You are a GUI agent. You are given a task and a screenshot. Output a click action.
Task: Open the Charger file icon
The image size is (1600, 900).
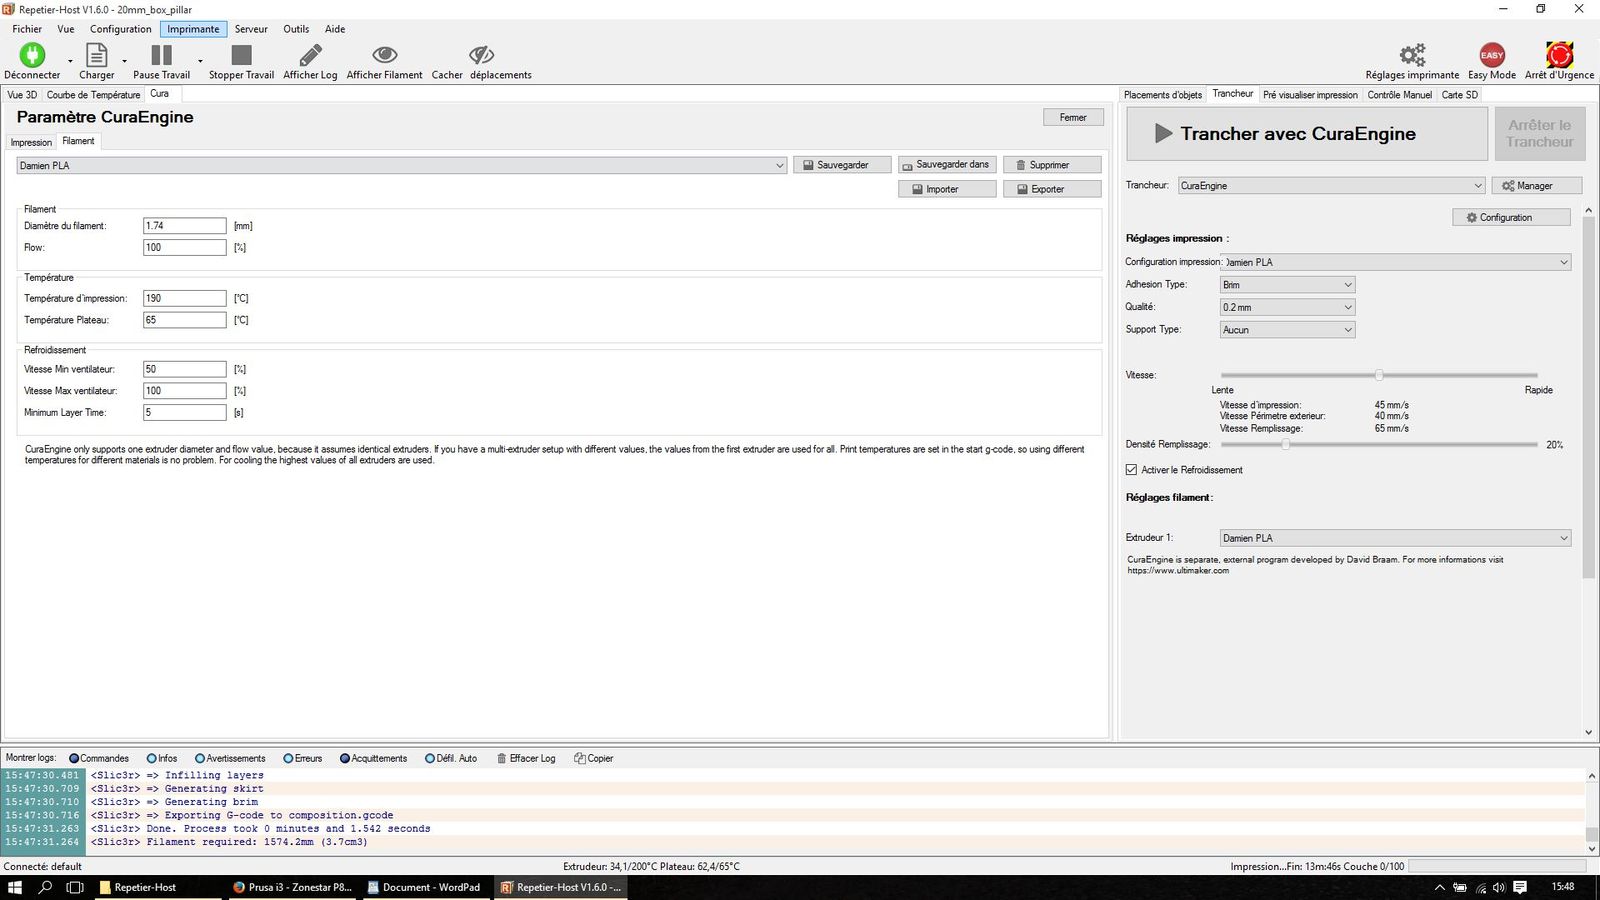point(96,55)
